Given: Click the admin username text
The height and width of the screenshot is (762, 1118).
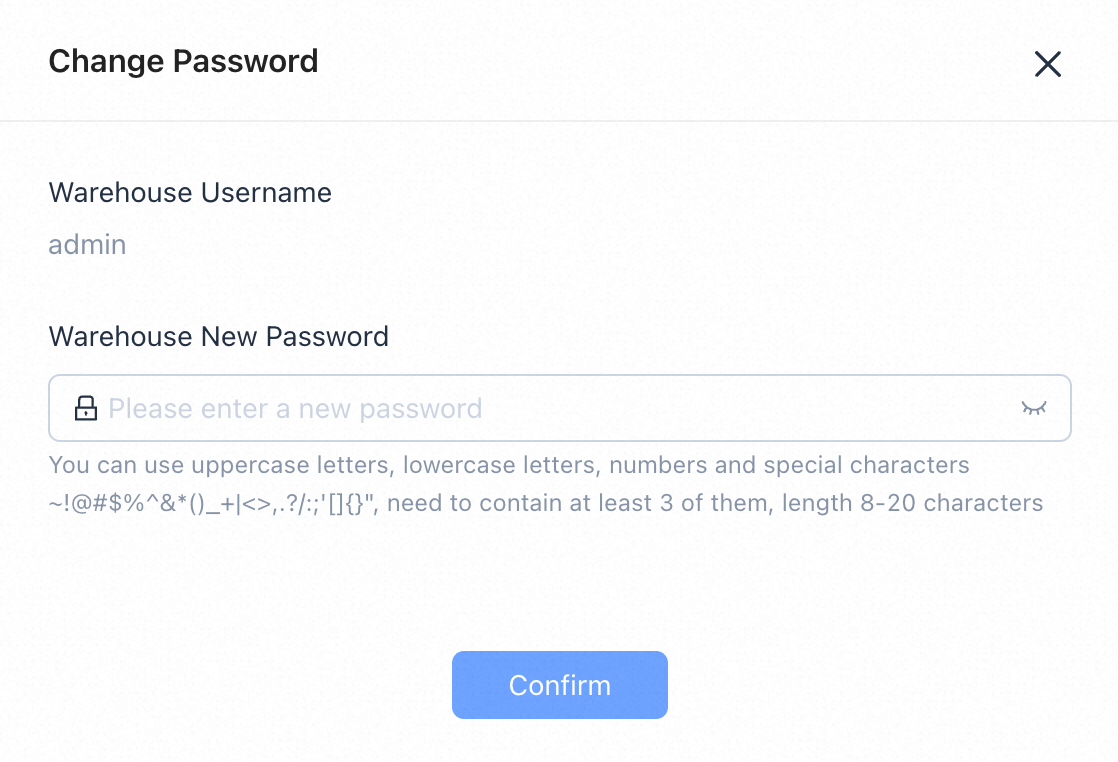Looking at the screenshot, I should 87,244.
